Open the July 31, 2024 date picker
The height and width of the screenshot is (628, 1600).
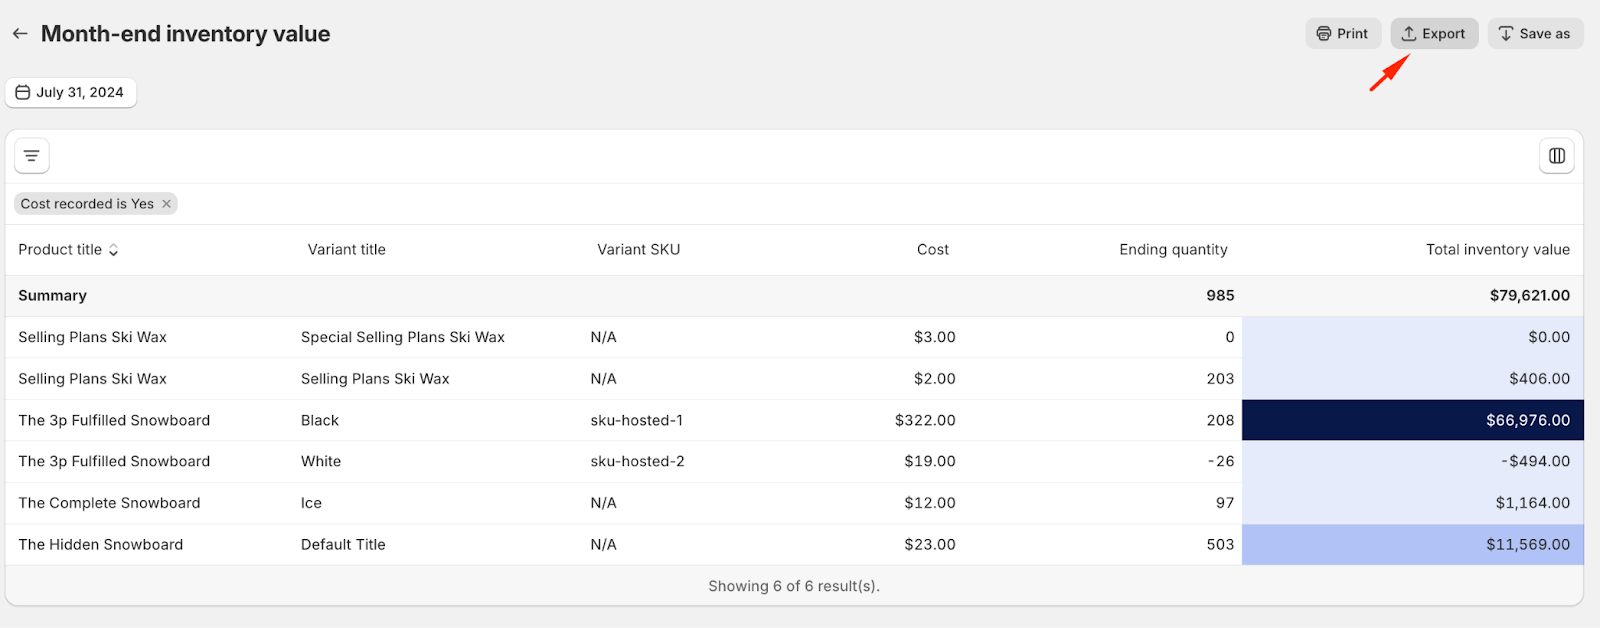point(70,92)
